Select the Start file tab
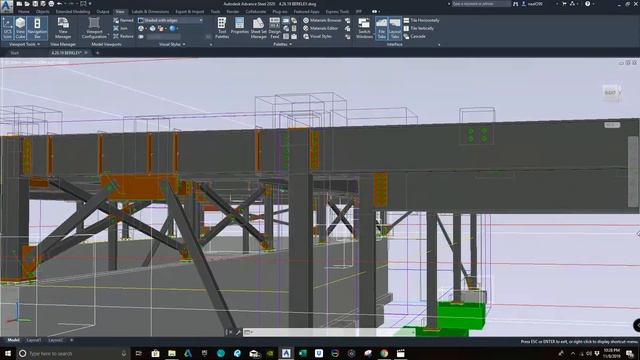Image resolution: width=640 pixels, height=360 pixels. [x=14, y=53]
